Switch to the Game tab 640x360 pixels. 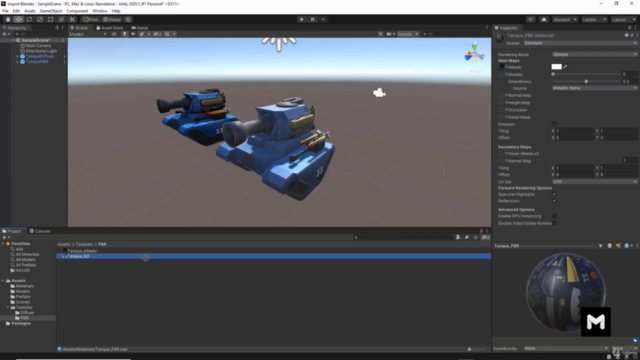[140, 28]
